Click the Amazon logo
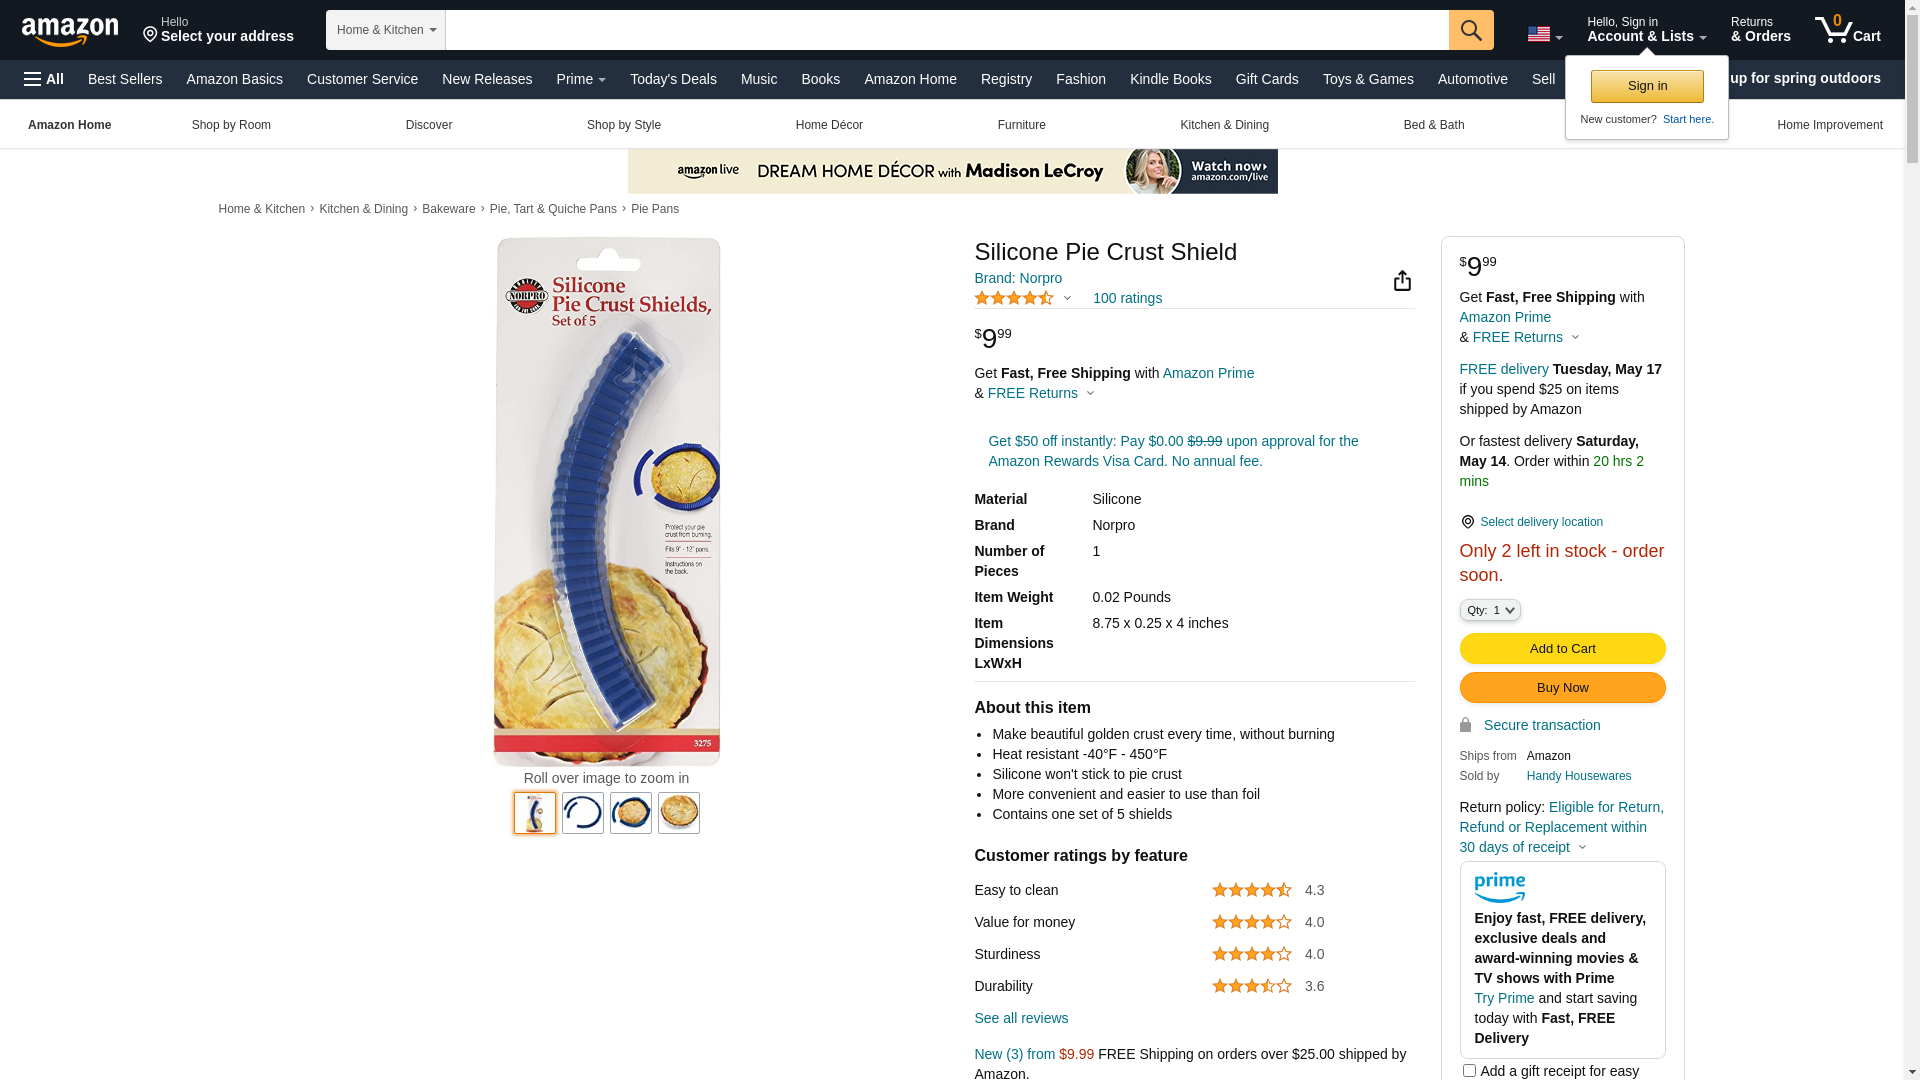 [70, 31]
